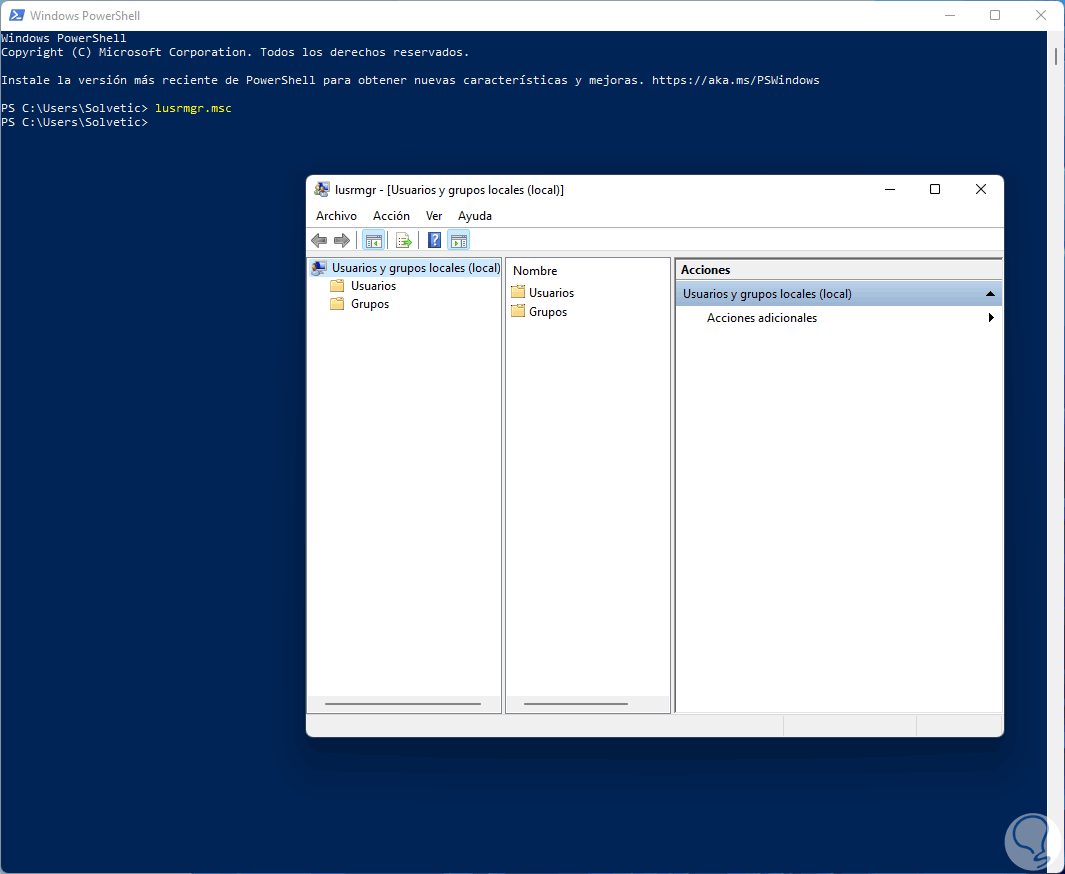Select Usuarios label in the left tree
Image resolution: width=1065 pixels, height=874 pixels.
374,286
